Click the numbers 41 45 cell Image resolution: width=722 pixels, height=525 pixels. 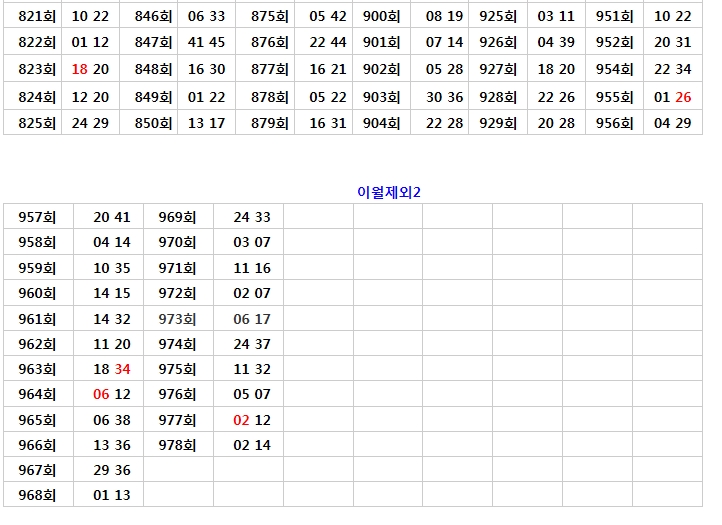tap(206, 42)
